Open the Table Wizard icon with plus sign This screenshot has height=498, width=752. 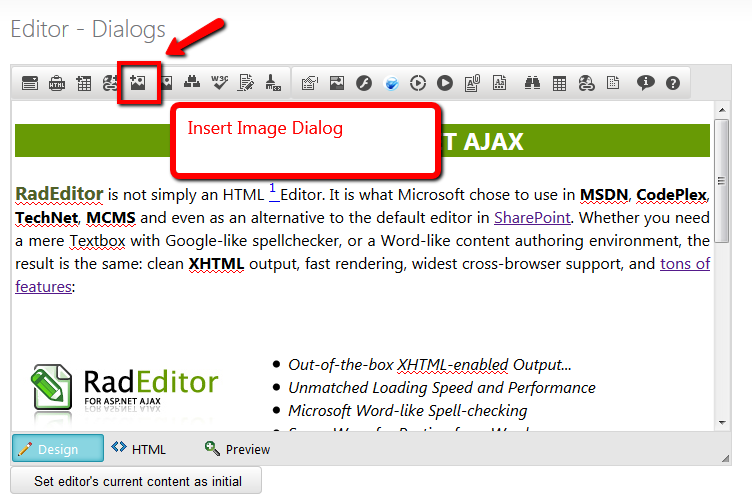click(84, 83)
